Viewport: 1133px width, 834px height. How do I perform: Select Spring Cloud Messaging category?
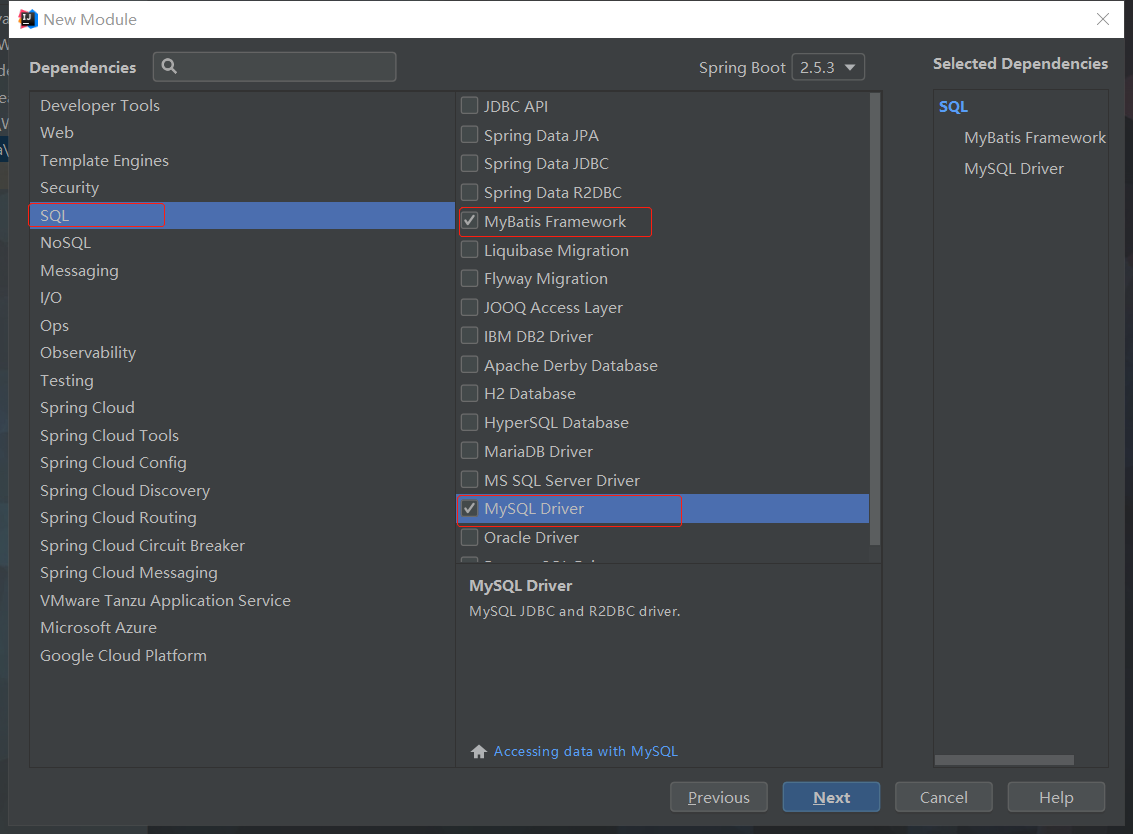point(242,572)
